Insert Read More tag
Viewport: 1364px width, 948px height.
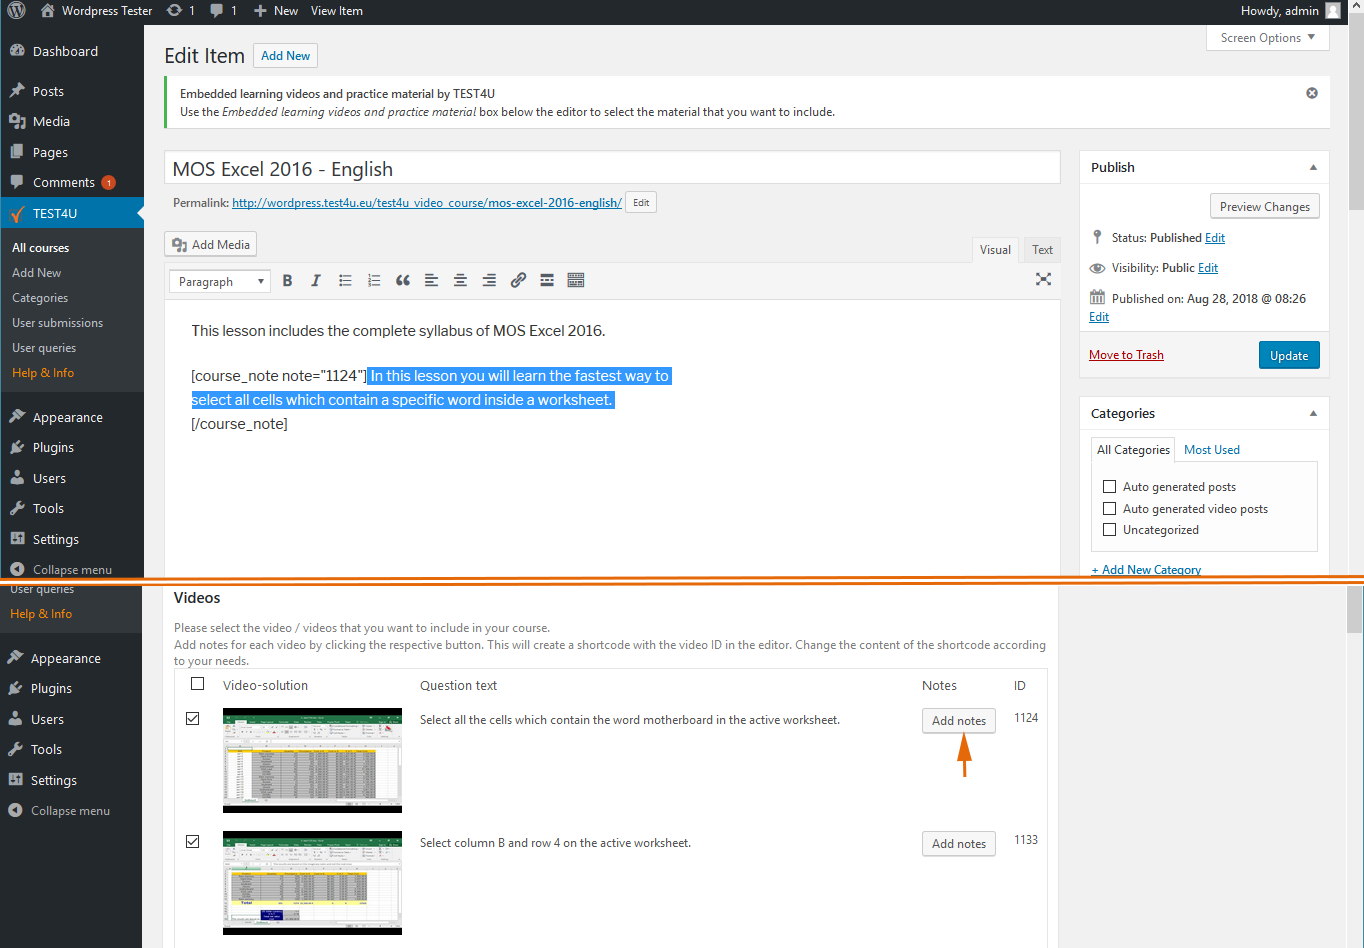click(x=547, y=281)
